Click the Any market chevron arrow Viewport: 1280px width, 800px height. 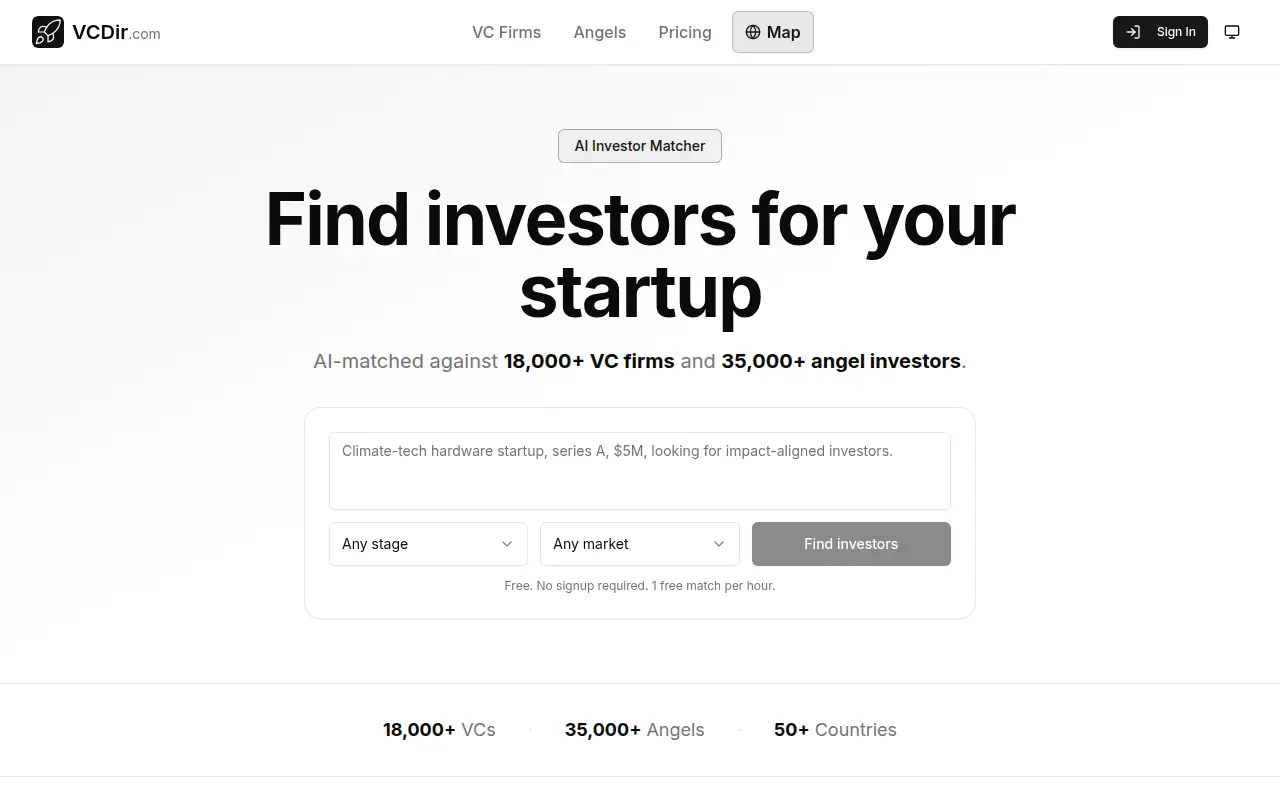719,544
